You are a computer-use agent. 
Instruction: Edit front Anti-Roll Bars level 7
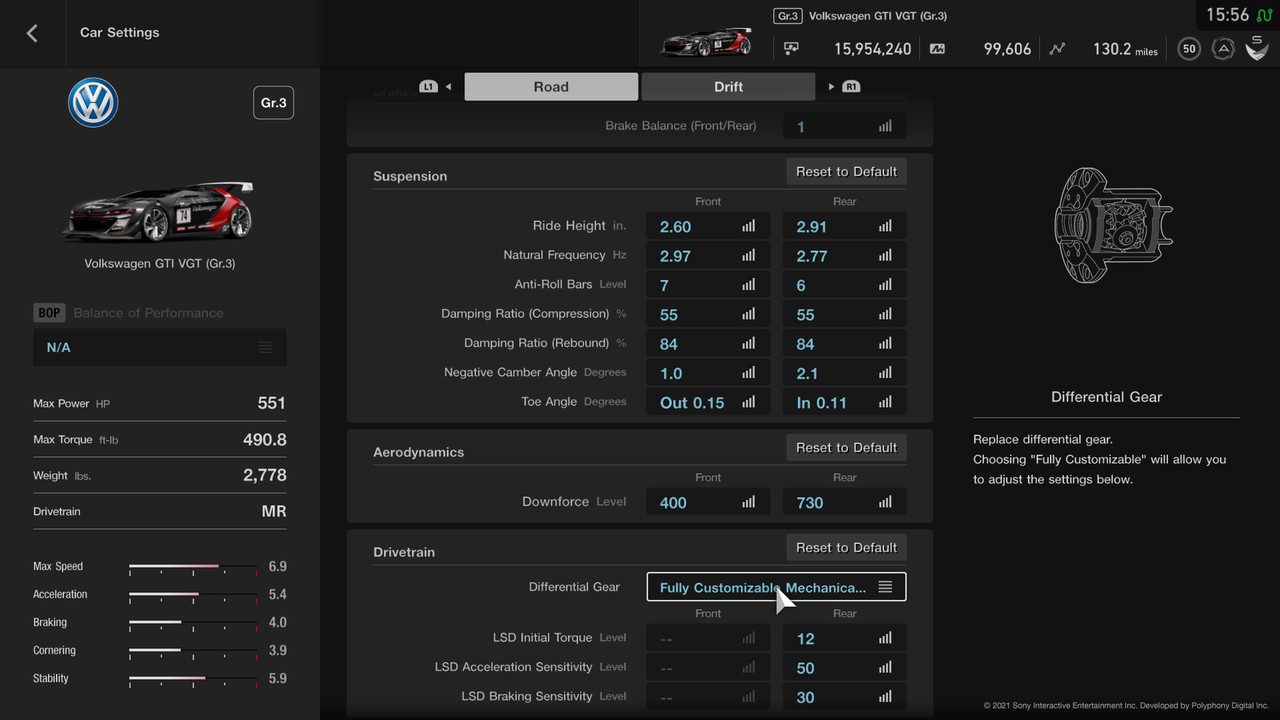click(708, 285)
